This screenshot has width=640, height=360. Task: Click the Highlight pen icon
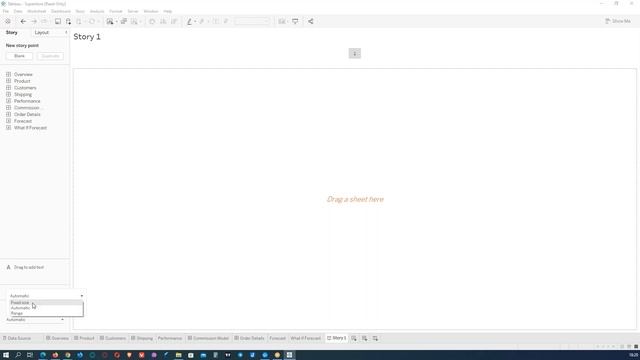pyautogui.click(x=189, y=21)
